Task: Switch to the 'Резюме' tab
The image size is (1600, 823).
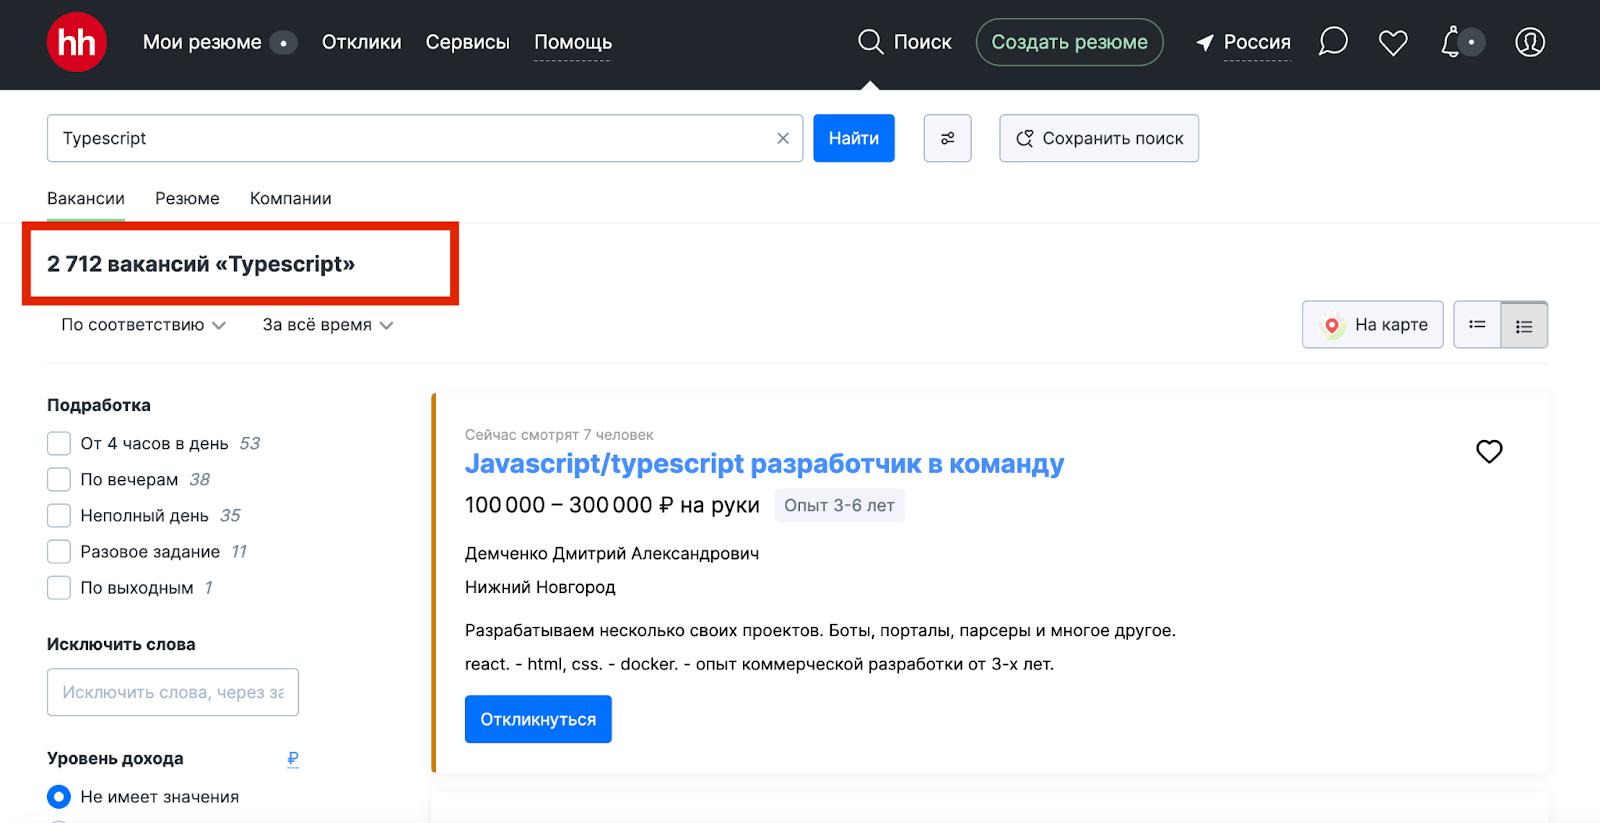Action: point(187,198)
